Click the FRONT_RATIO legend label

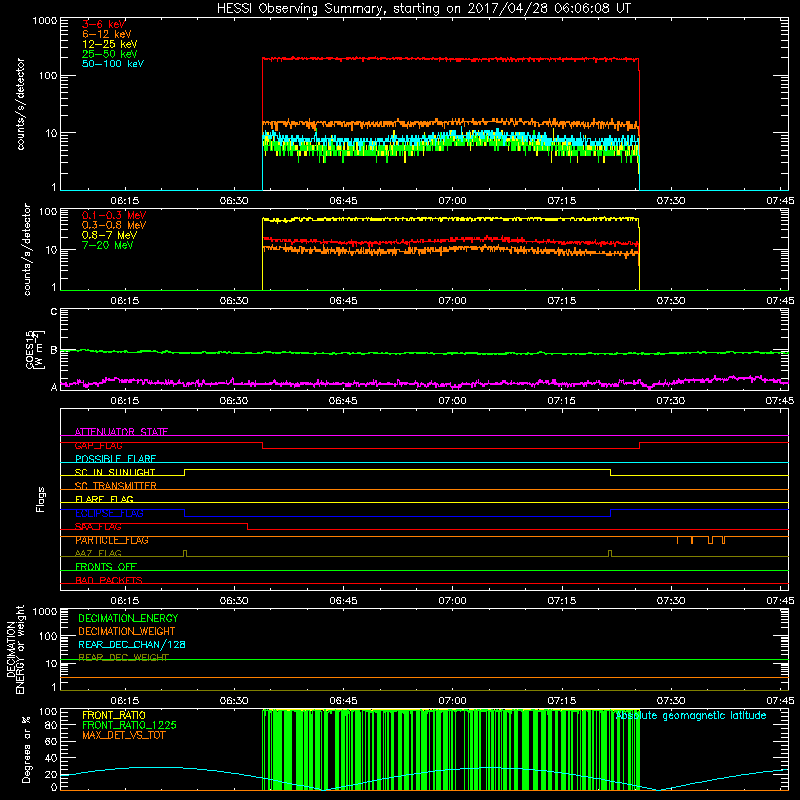click(x=114, y=715)
